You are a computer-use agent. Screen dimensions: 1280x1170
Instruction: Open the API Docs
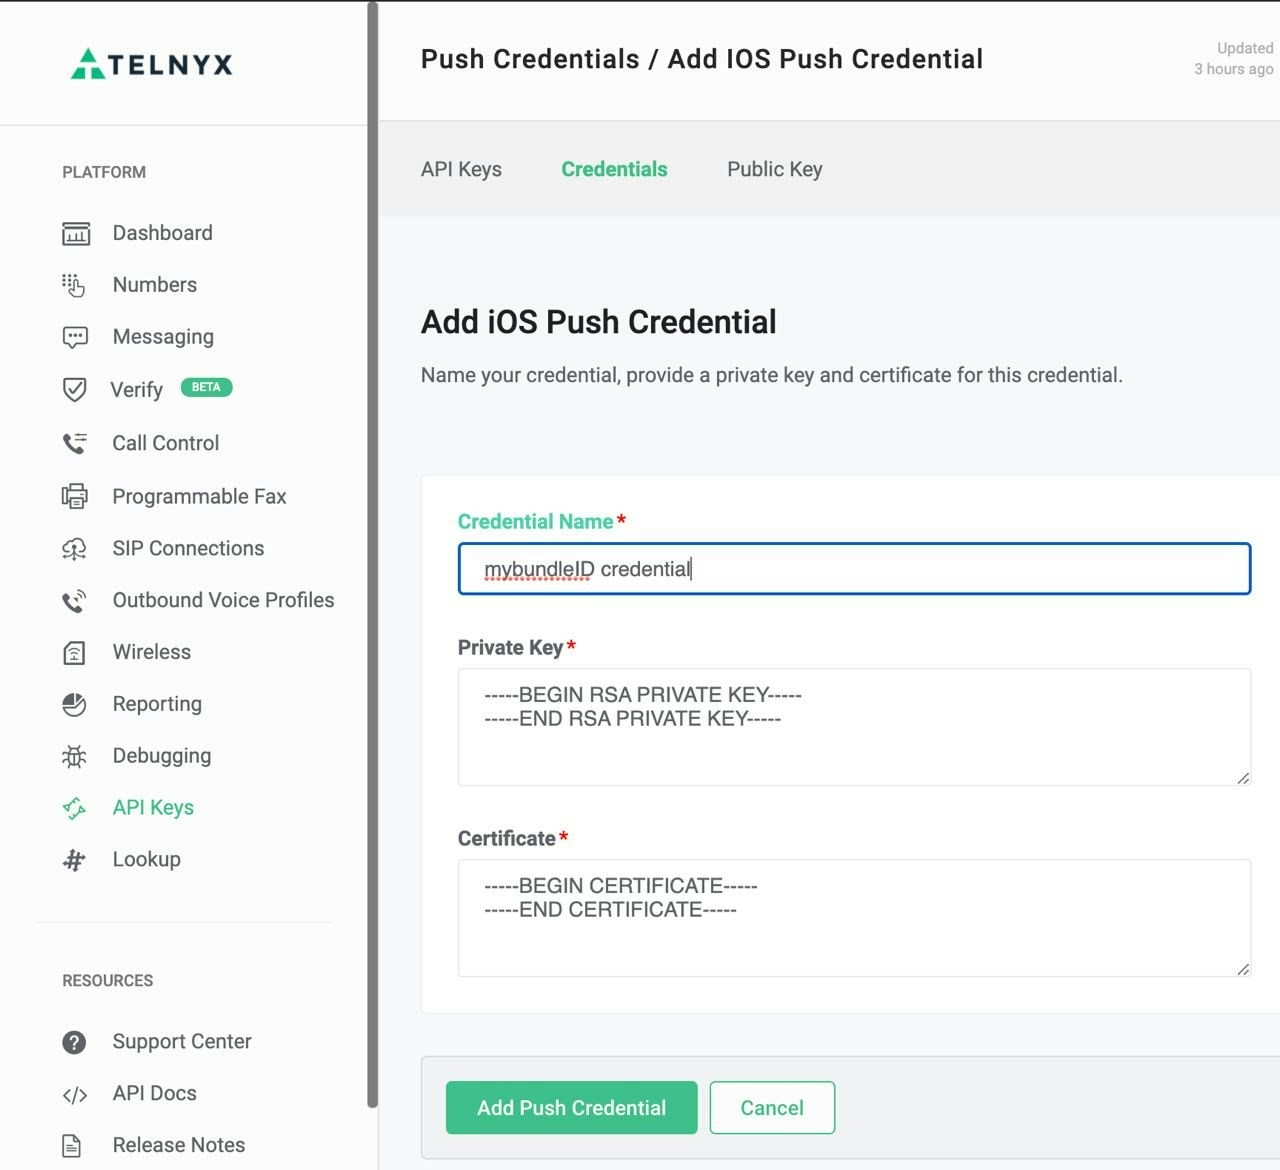[154, 1094]
